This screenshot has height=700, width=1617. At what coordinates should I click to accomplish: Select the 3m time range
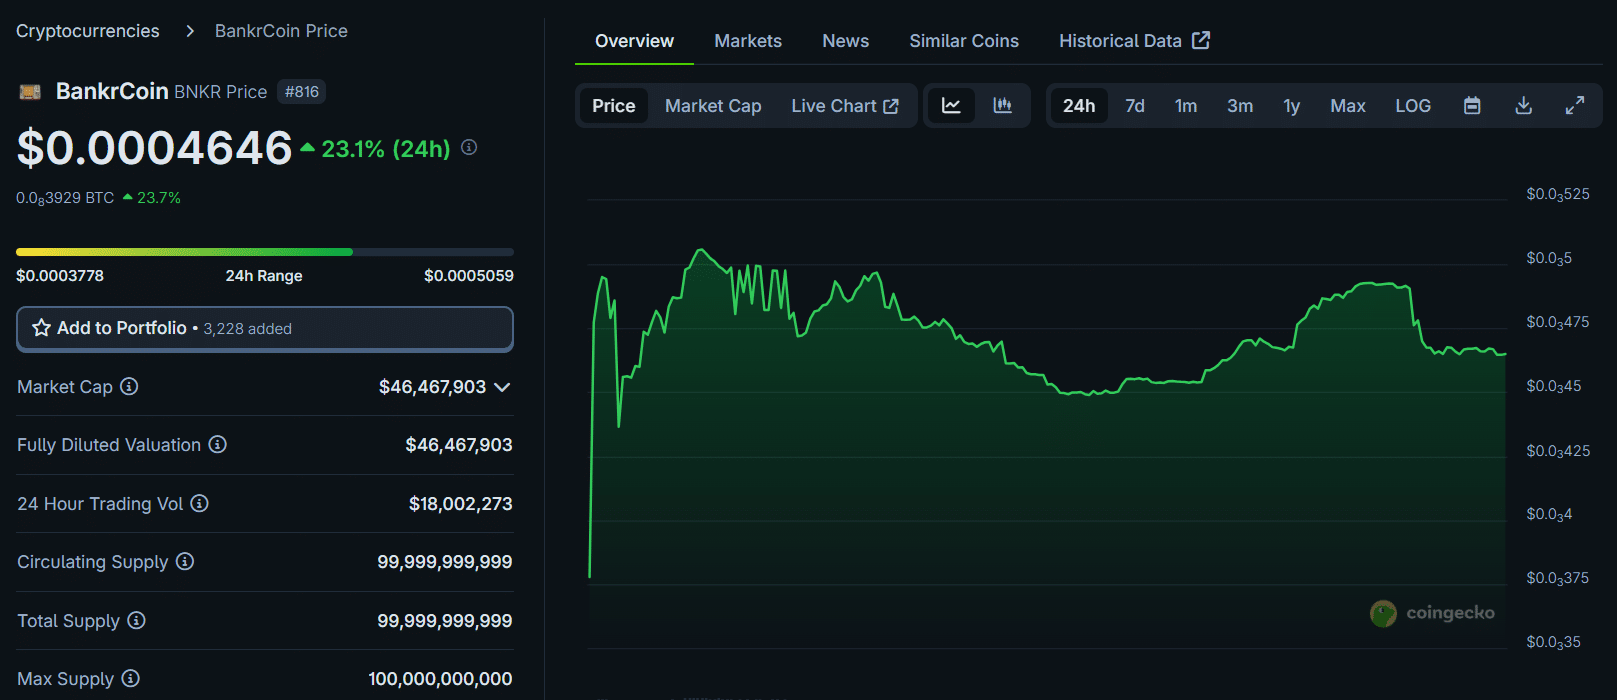click(1240, 106)
